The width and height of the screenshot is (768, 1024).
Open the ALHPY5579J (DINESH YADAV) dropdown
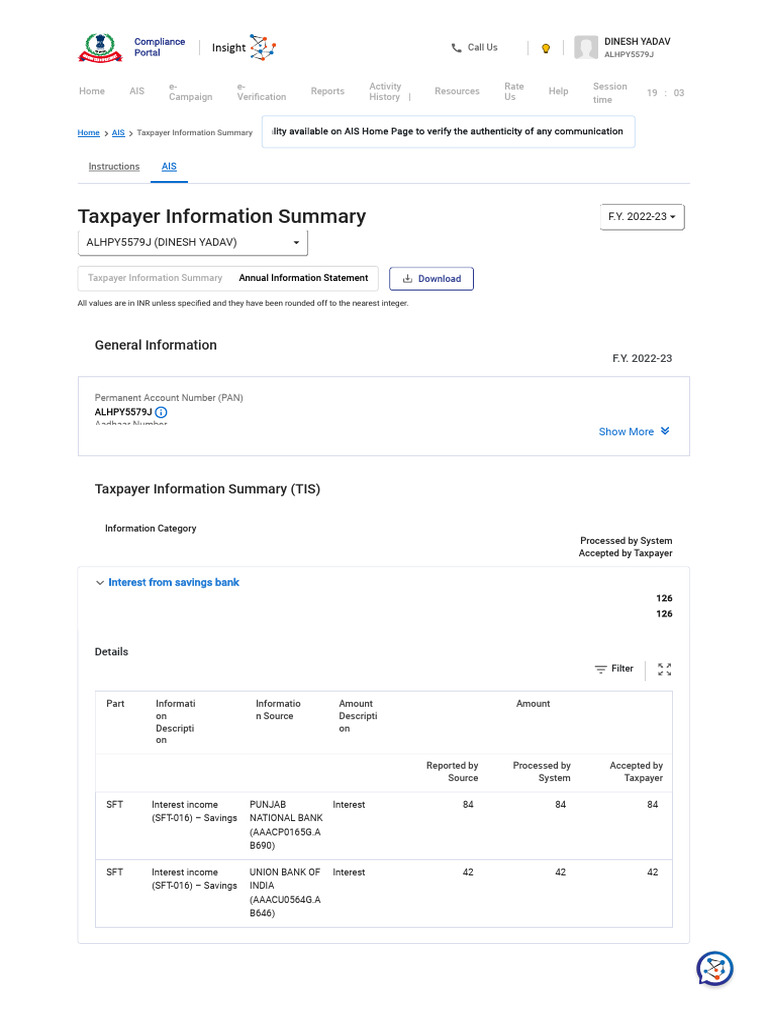[193, 242]
